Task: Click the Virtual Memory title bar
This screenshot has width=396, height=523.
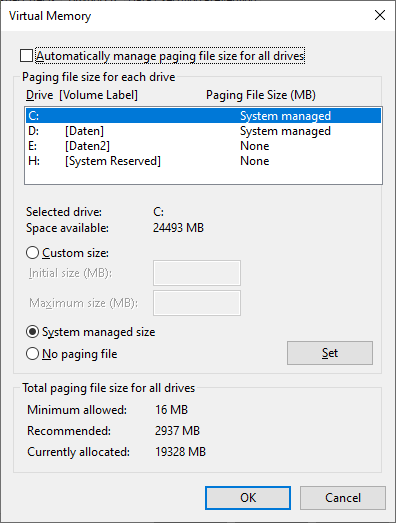Action: 187,16
